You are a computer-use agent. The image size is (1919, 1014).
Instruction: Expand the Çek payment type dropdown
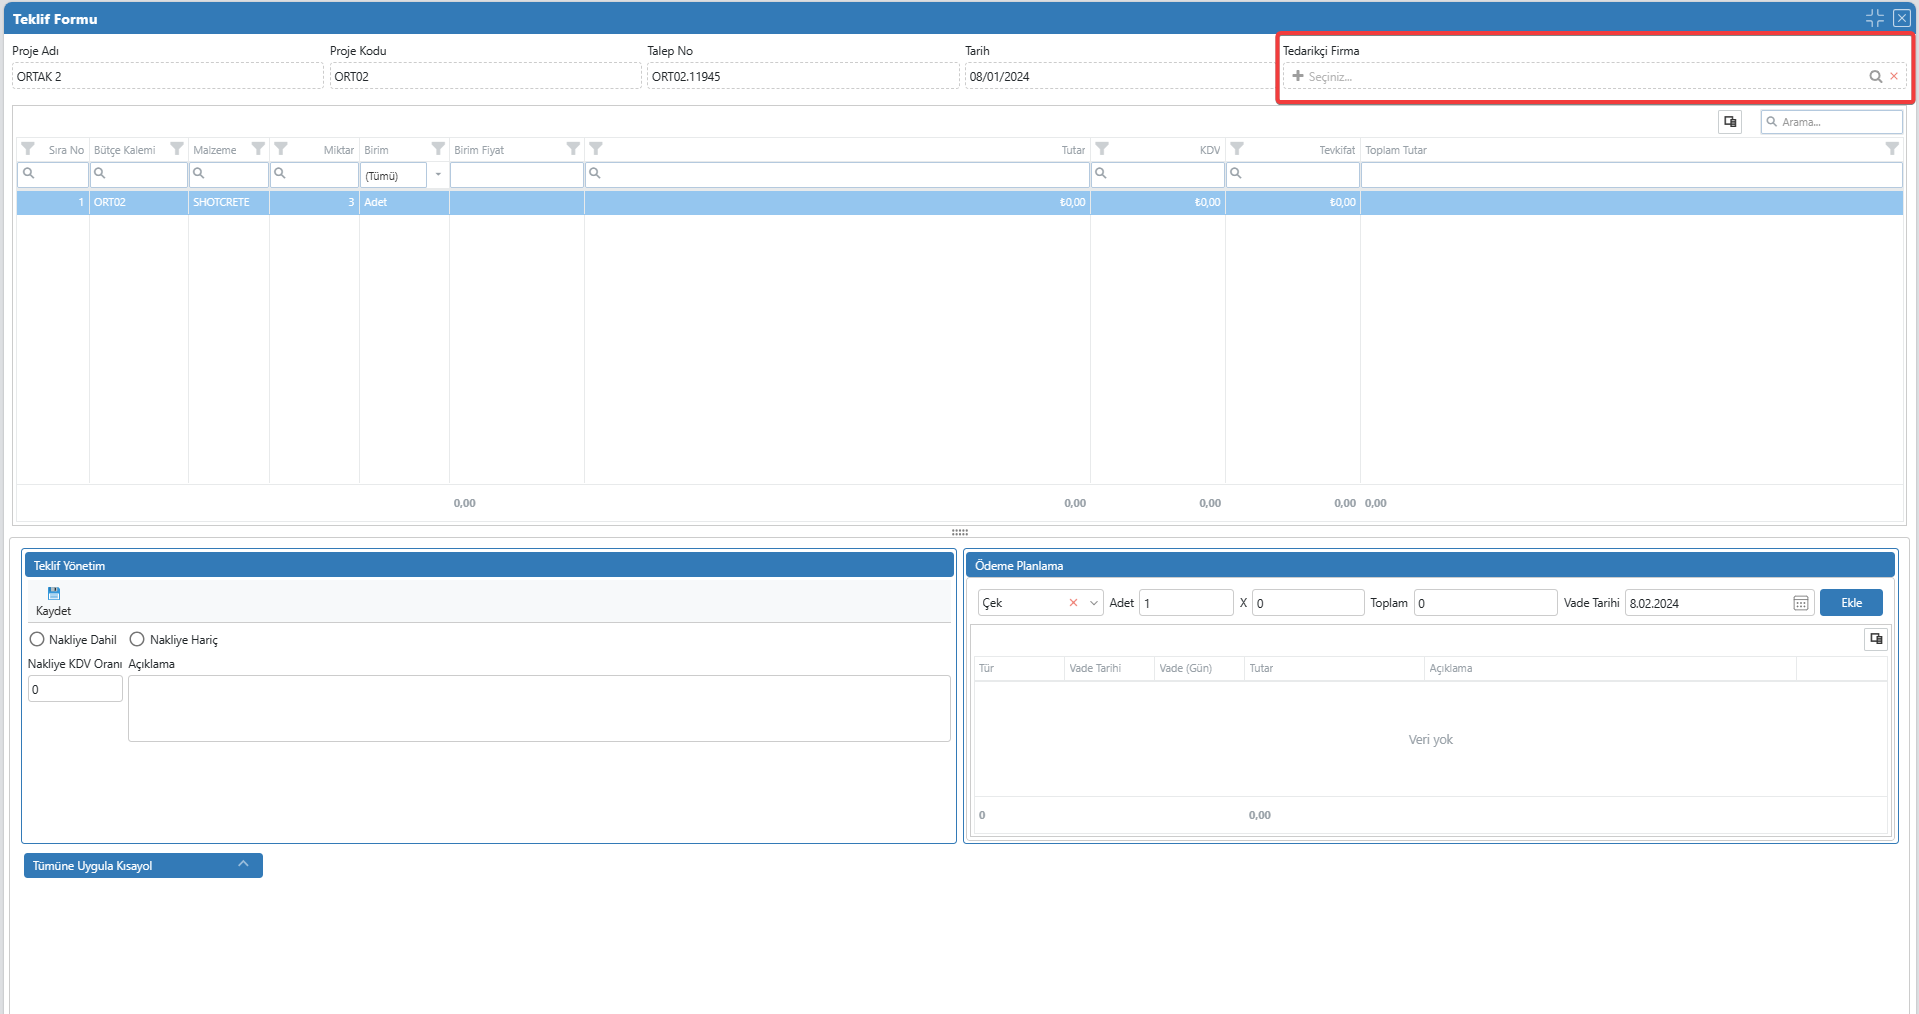[1094, 603]
